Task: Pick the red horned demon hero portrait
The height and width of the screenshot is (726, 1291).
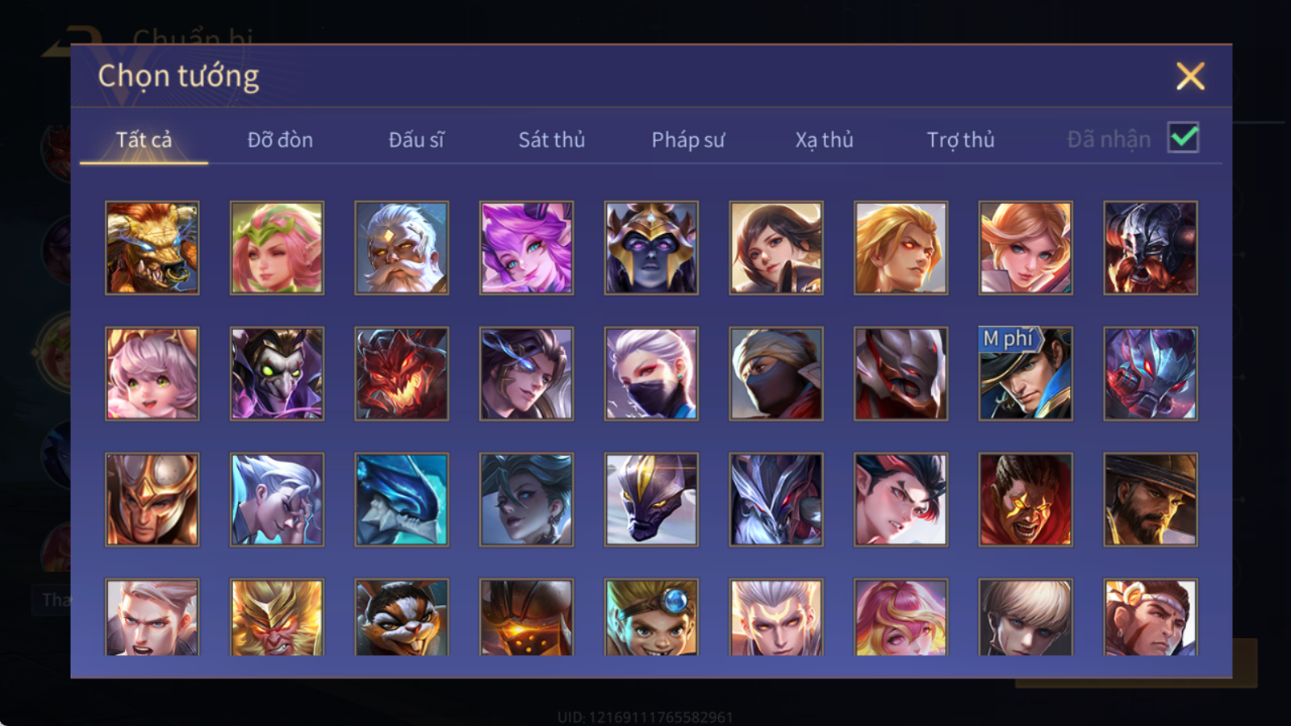Action: tap(402, 374)
